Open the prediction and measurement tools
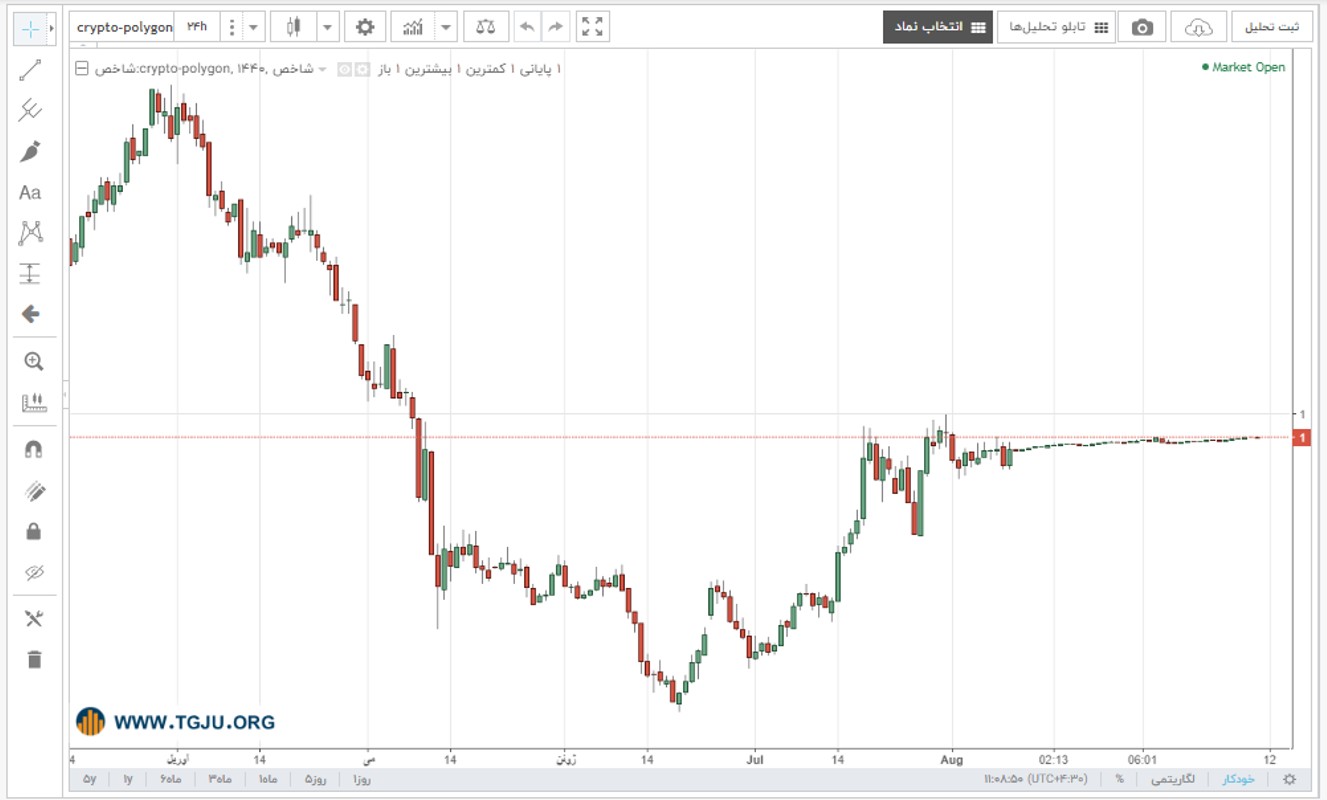The width and height of the screenshot is (1327, 800). pyautogui.click(x=30, y=274)
